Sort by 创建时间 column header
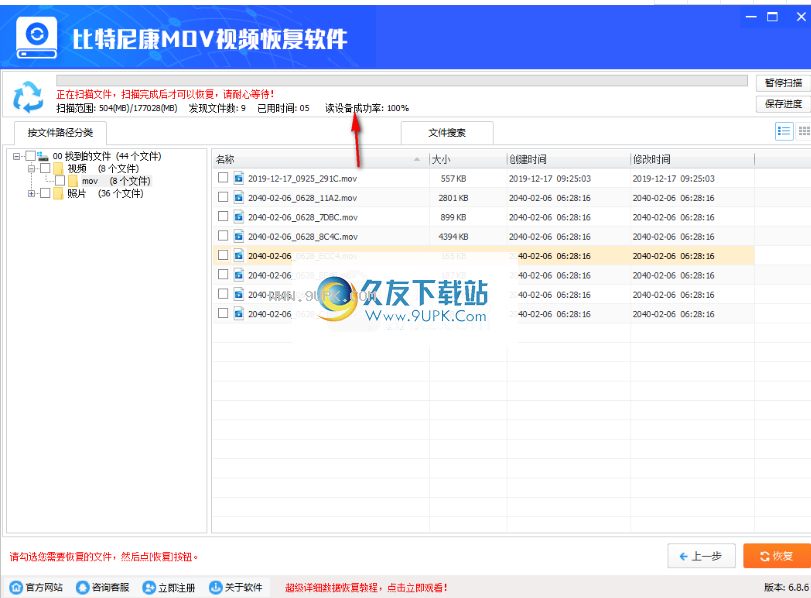The height and width of the screenshot is (598, 811). pos(568,159)
